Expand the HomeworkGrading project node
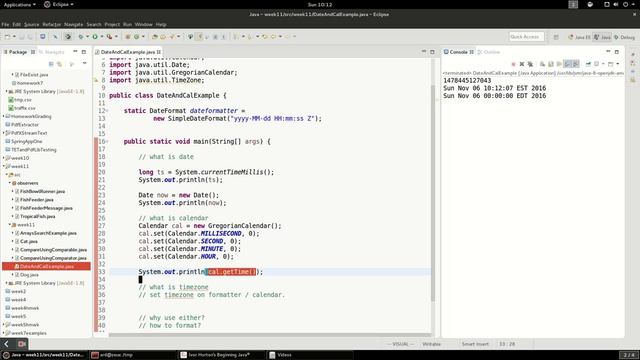640x360 pixels. (x=4, y=116)
